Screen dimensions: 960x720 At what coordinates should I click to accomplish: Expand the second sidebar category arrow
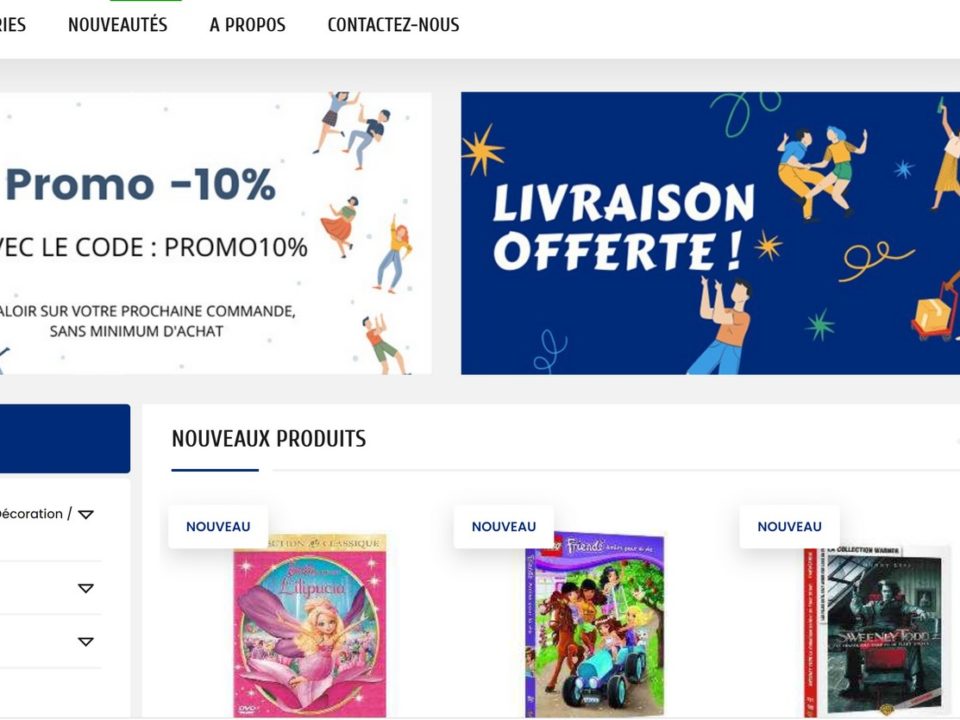[x=86, y=588]
